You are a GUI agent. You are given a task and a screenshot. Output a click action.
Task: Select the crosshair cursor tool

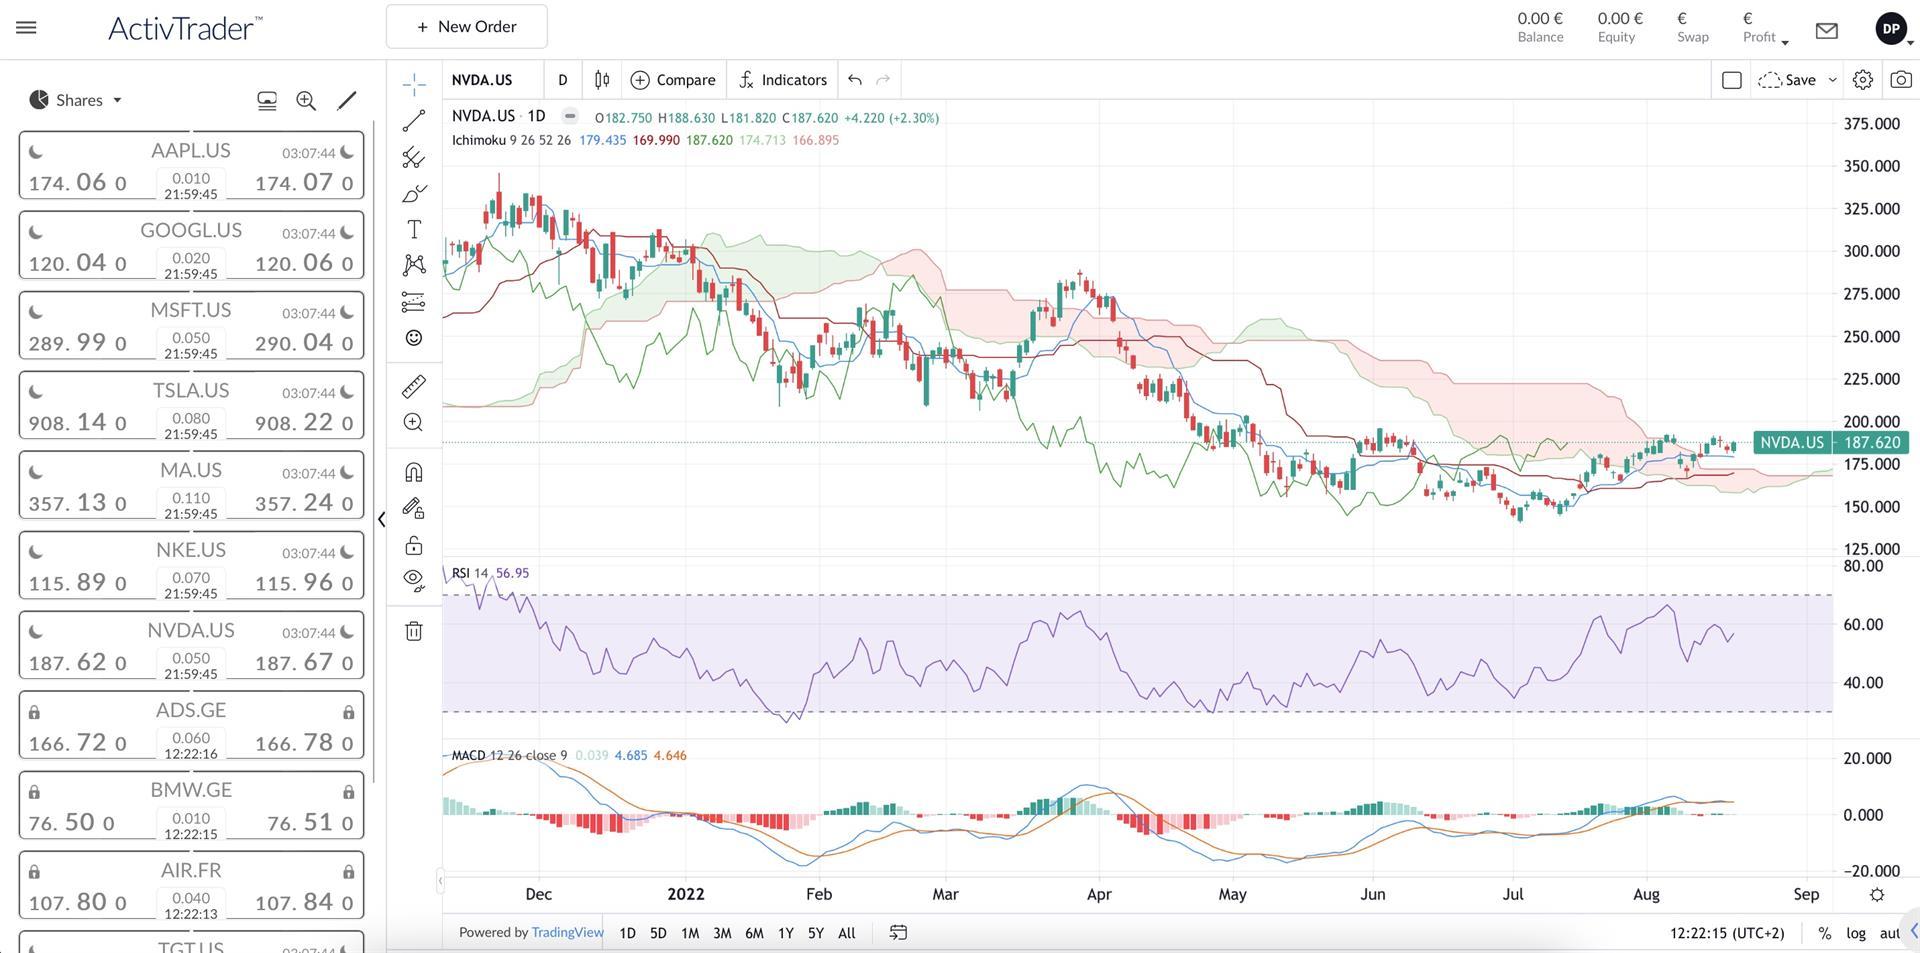click(x=414, y=84)
